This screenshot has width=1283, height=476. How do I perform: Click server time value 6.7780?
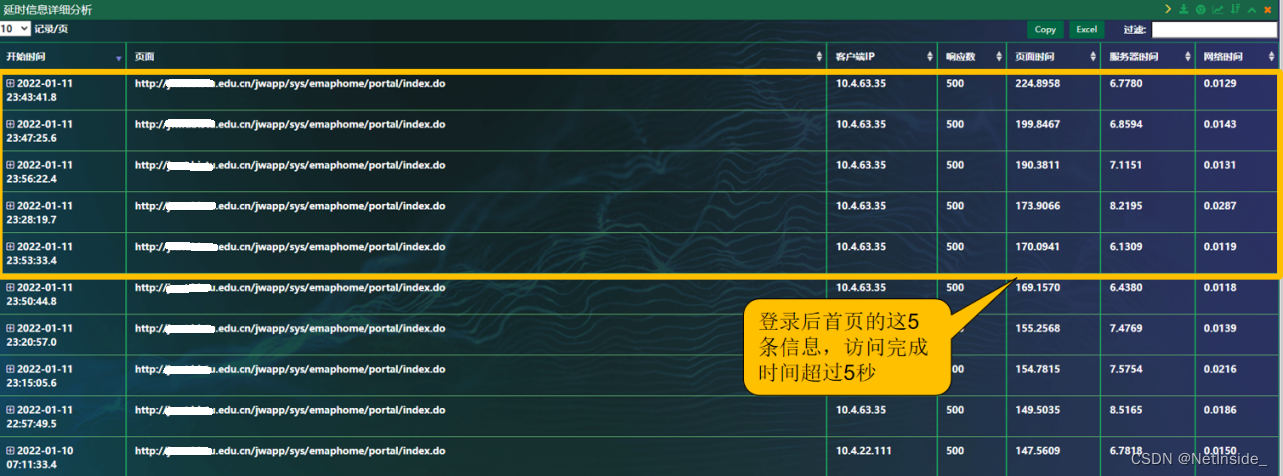[1126, 83]
